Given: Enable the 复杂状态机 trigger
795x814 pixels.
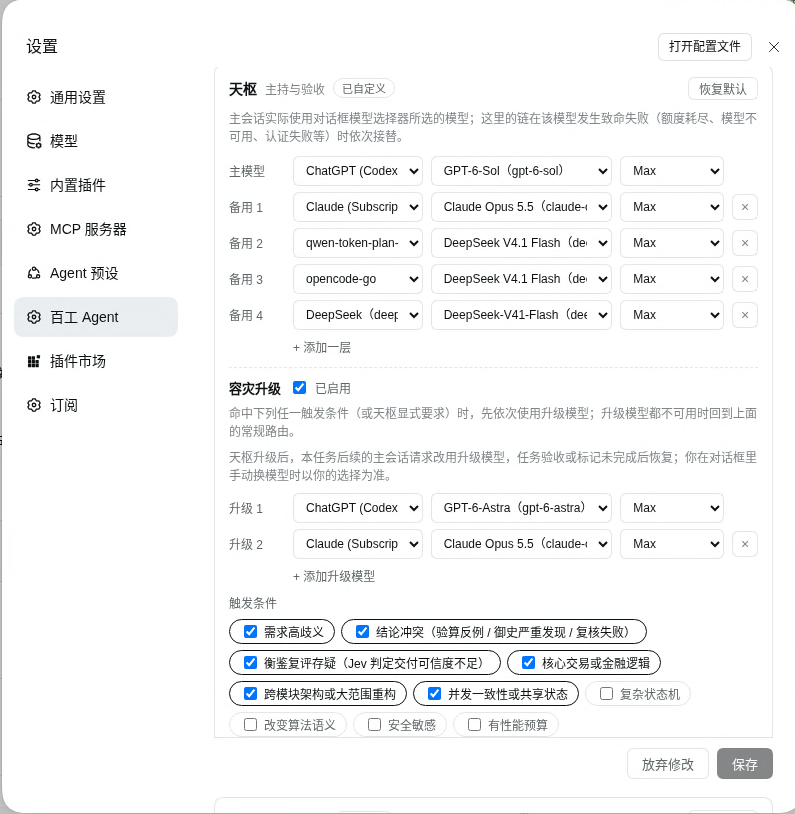Looking at the screenshot, I should 606,694.
